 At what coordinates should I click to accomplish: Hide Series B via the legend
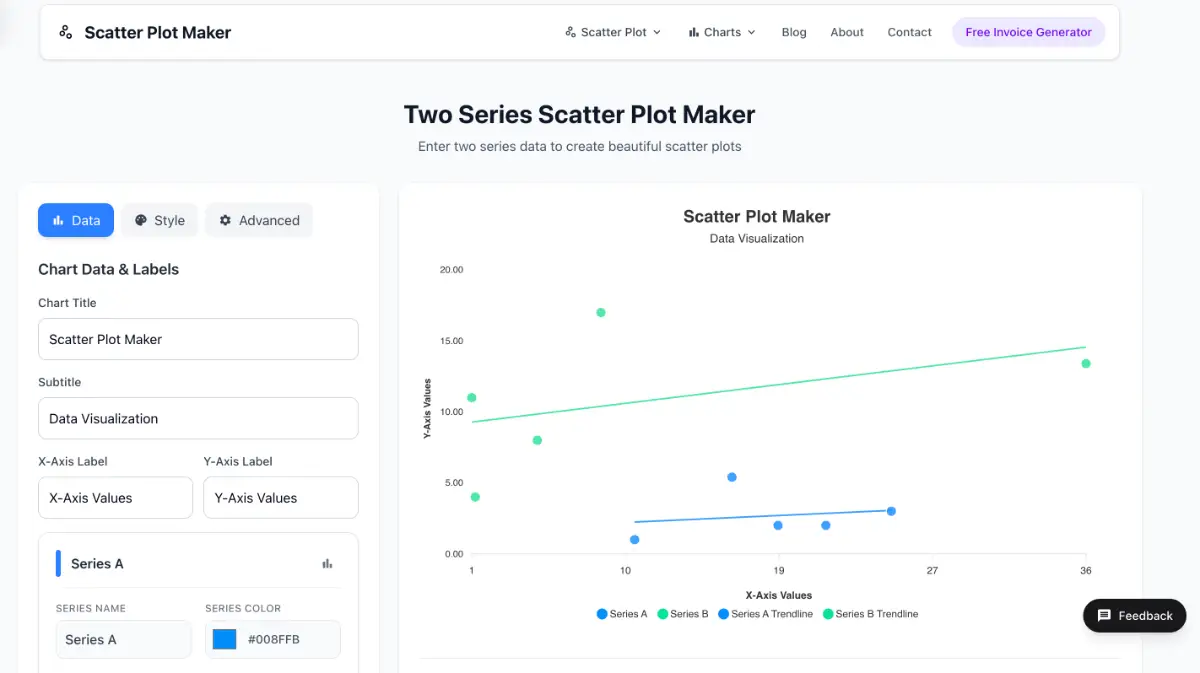[683, 613]
